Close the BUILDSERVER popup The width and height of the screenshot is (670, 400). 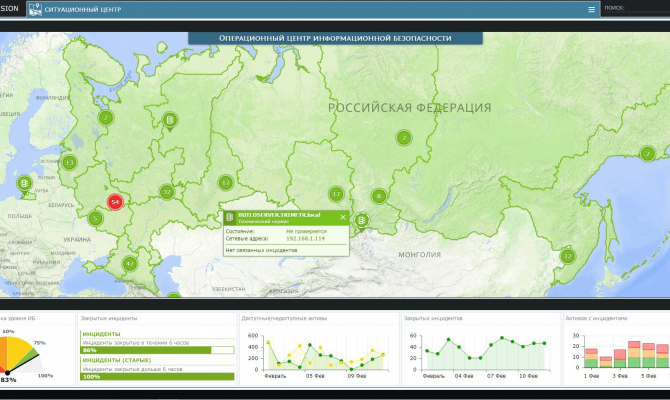tap(342, 216)
